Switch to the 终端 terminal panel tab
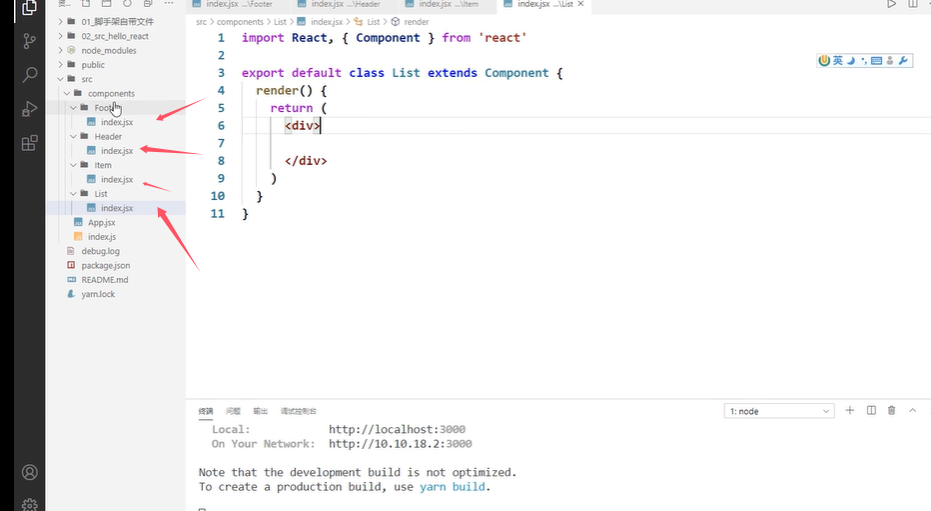 (206, 411)
